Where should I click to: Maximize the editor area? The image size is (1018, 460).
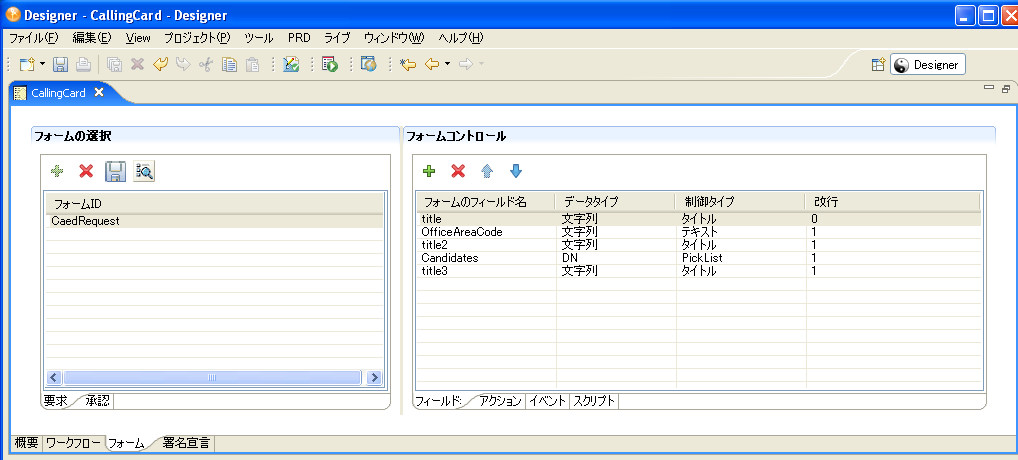pyautogui.click(x=1006, y=88)
